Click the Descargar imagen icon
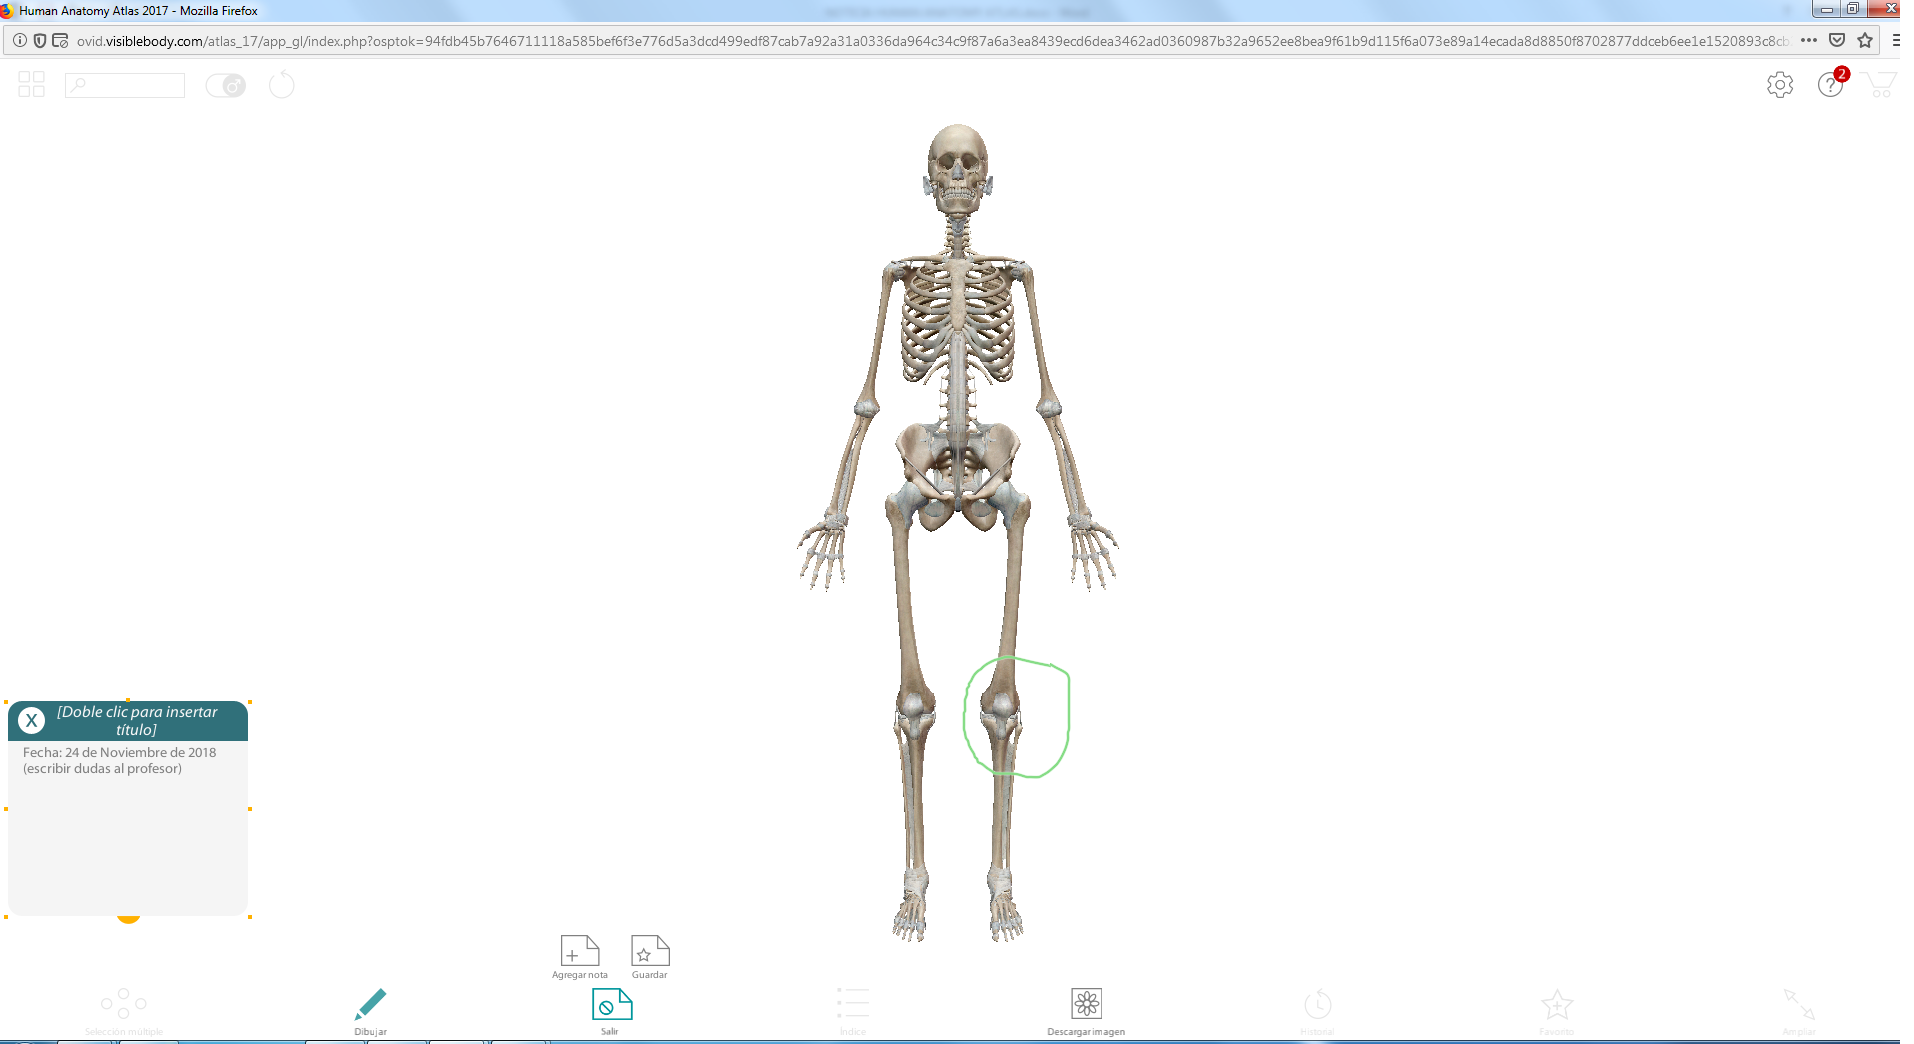 pyautogui.click(x=1086, y=1004)
